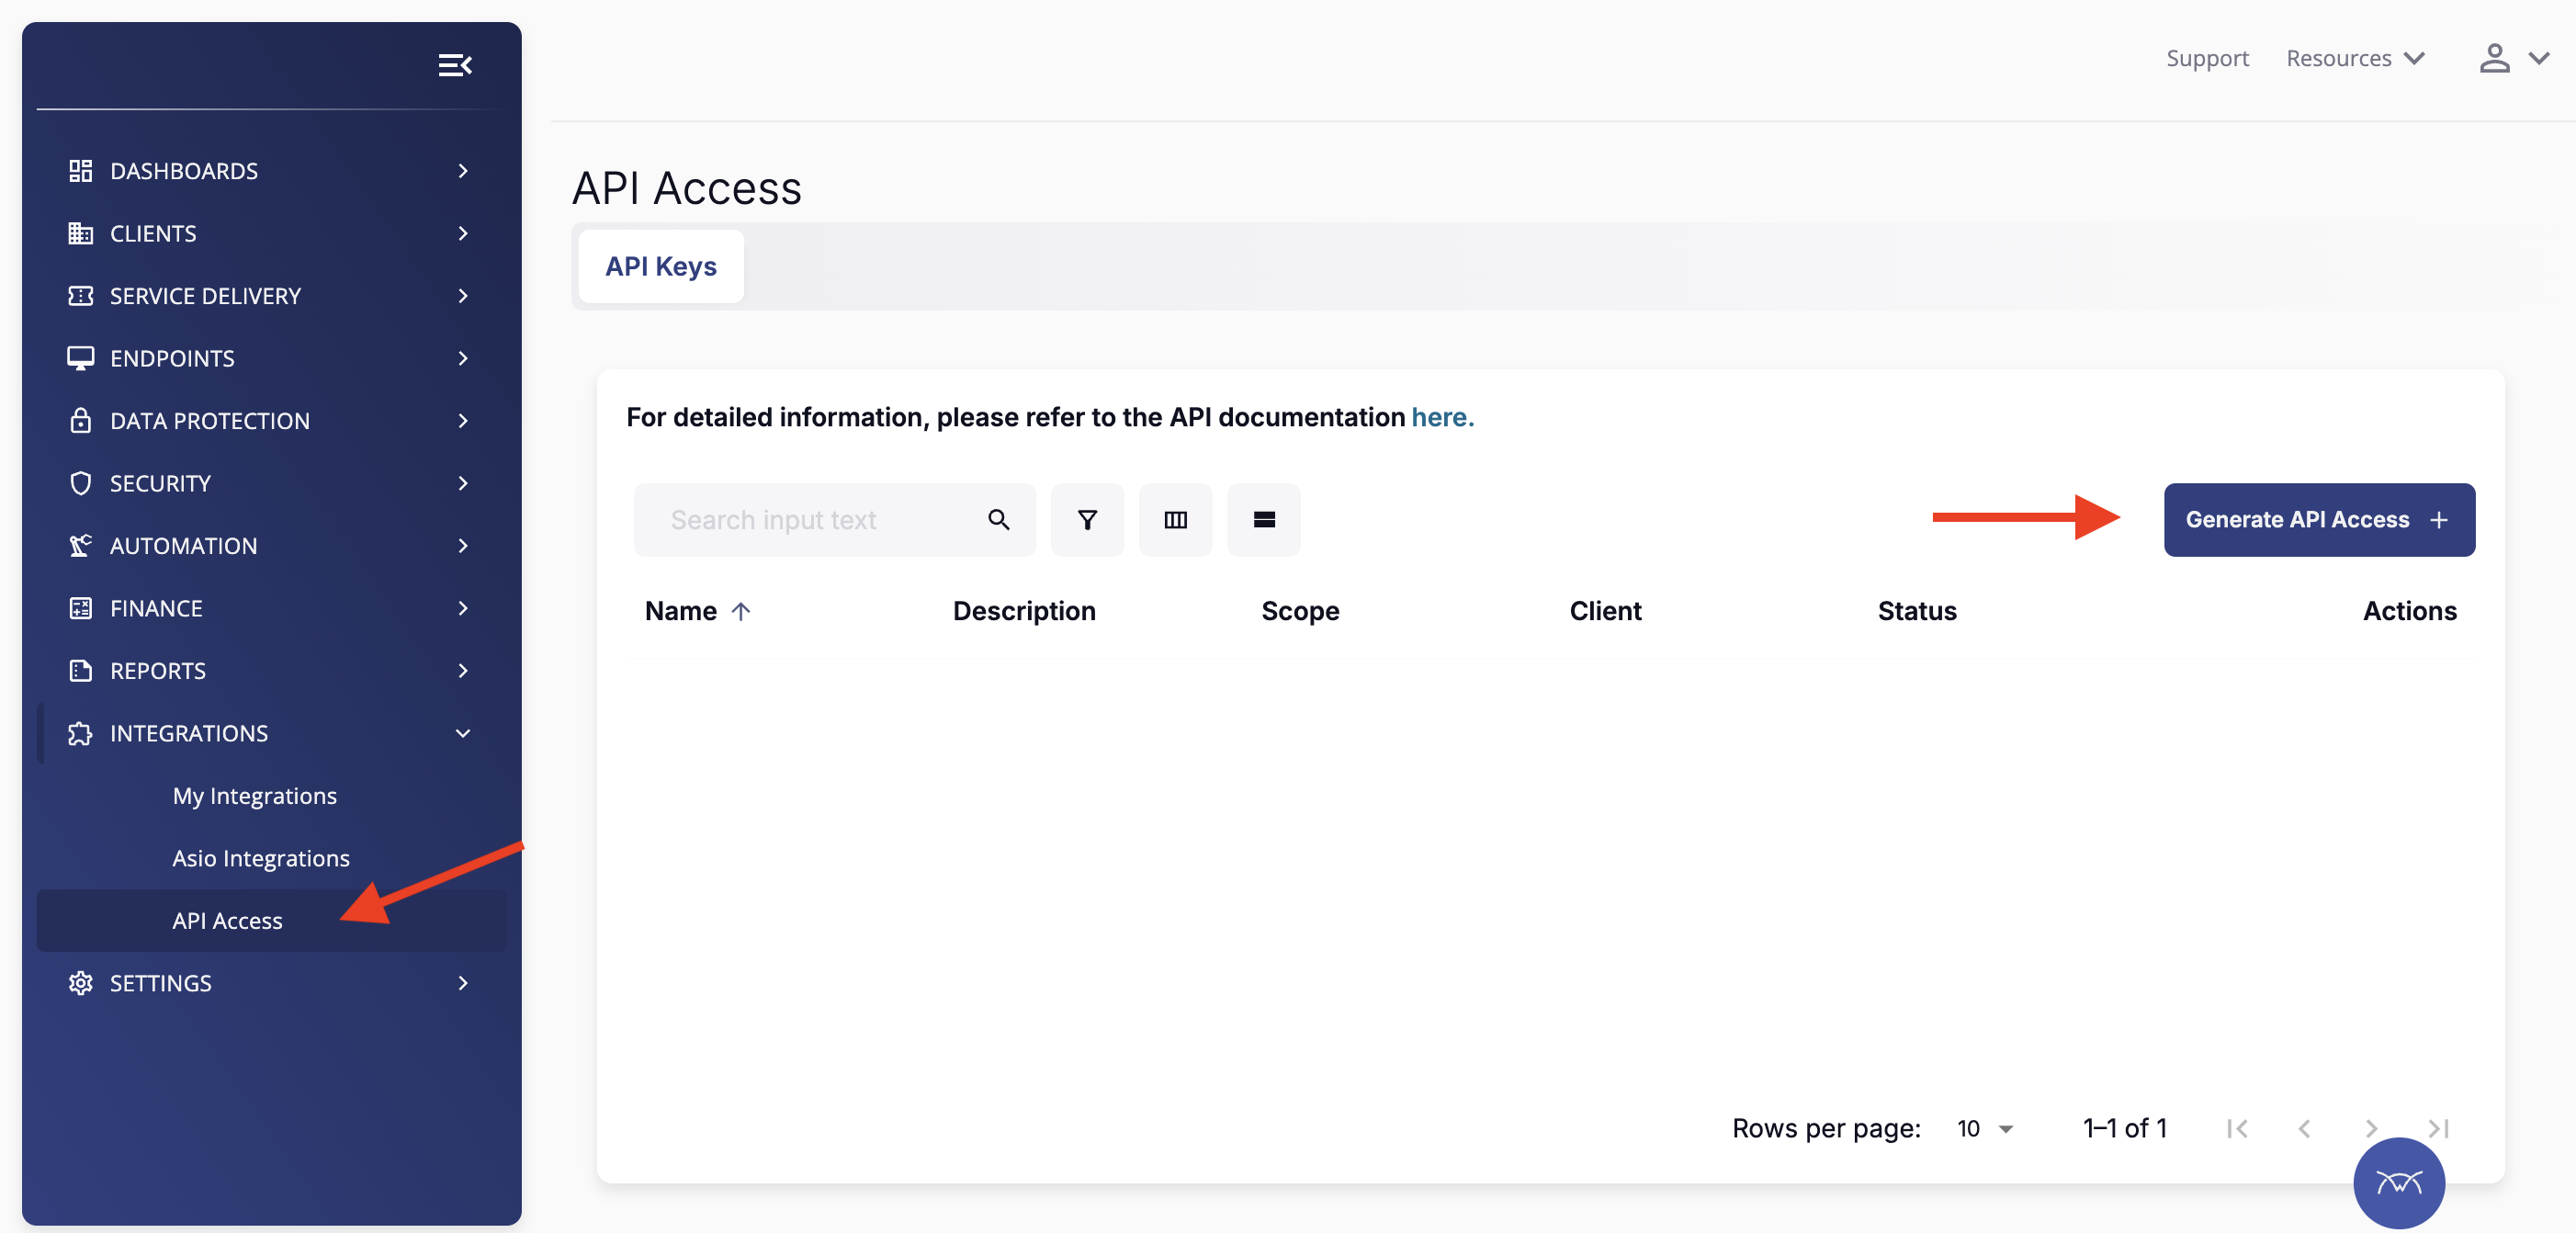The image size is (2576, 1233).
Task: Click the search magnifier icon
Action: [x=998, y=519]
